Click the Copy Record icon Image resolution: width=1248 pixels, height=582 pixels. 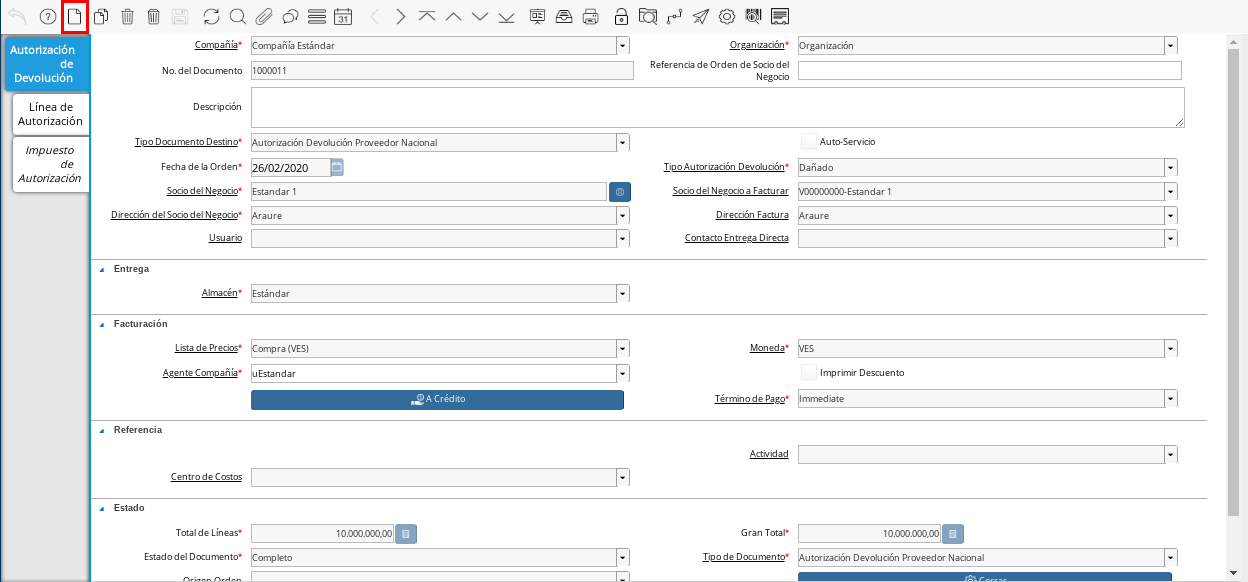click(101, 16)
